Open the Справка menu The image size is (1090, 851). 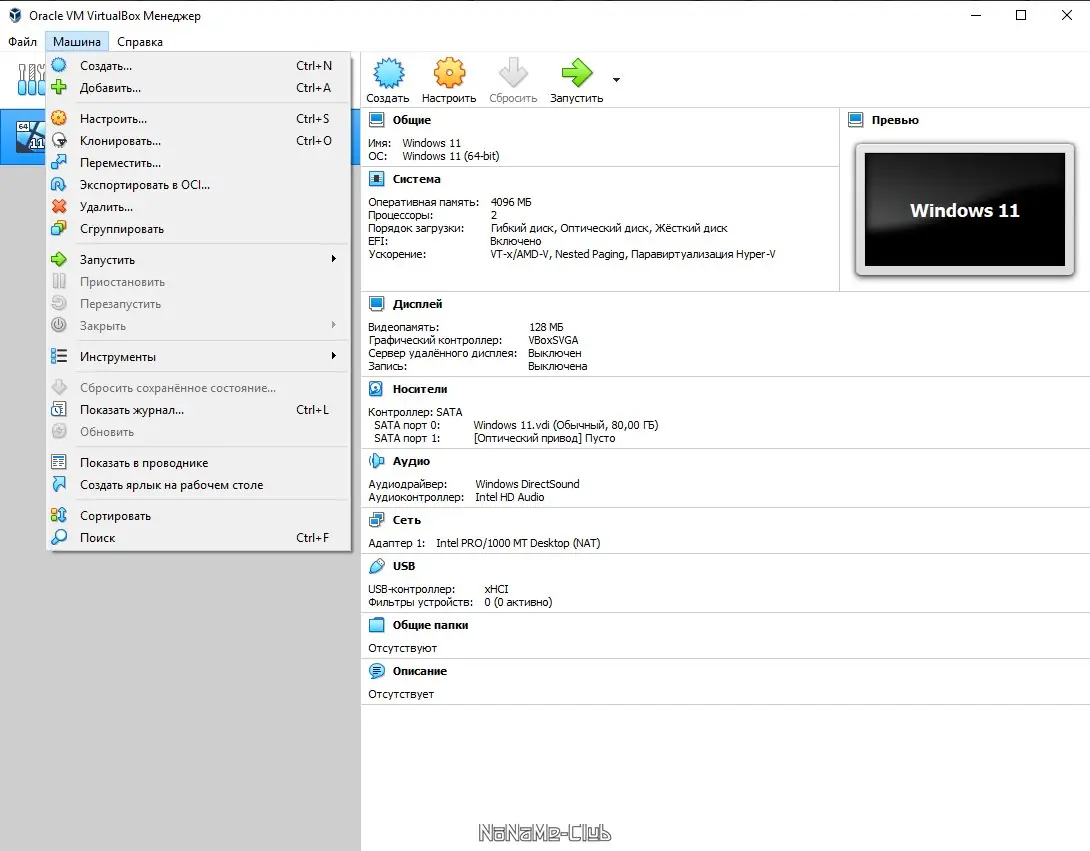140,42
